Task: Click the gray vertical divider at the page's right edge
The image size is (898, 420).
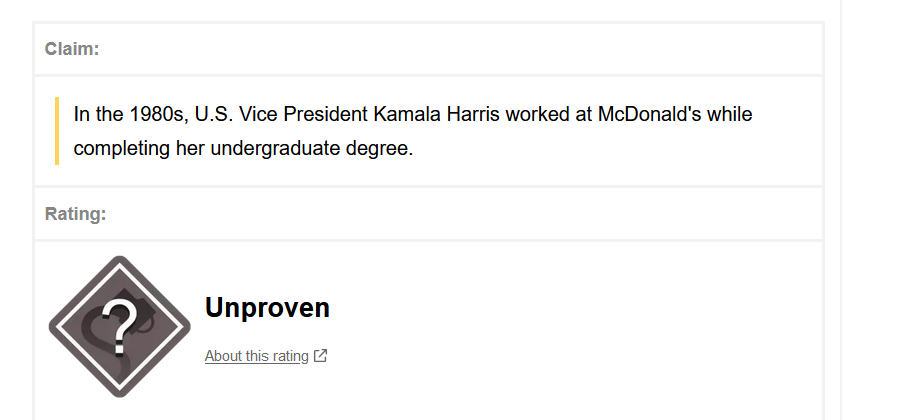Action: 840,210
